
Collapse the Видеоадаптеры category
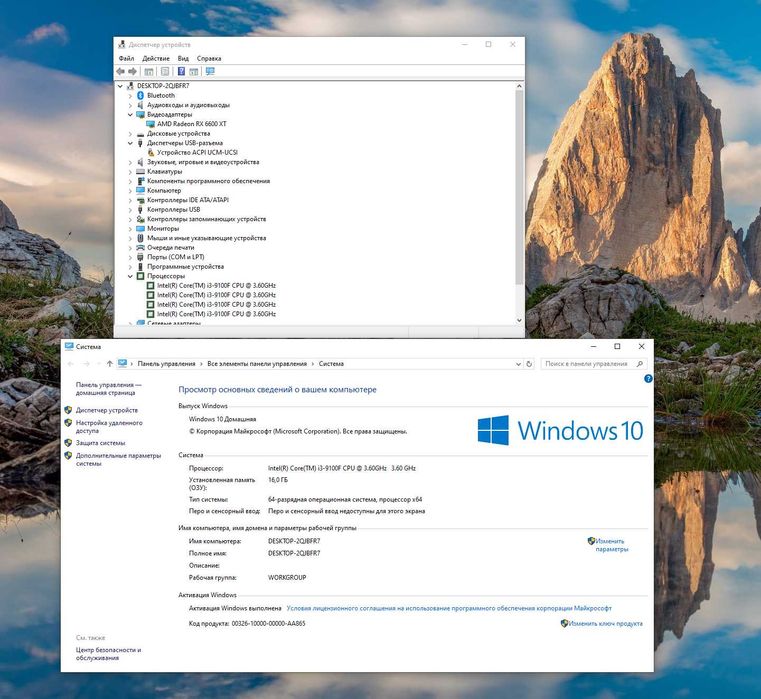(130, 115)
